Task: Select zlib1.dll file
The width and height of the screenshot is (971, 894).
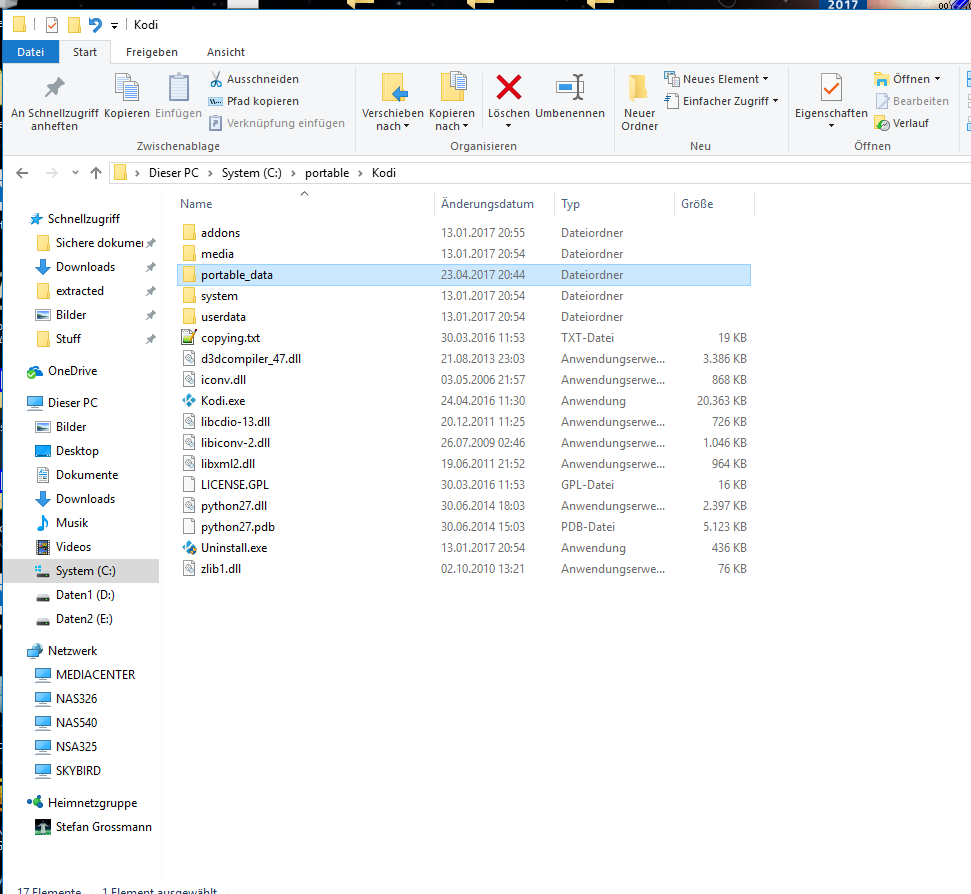Action: pyautogui.click(x=220, y=569)
